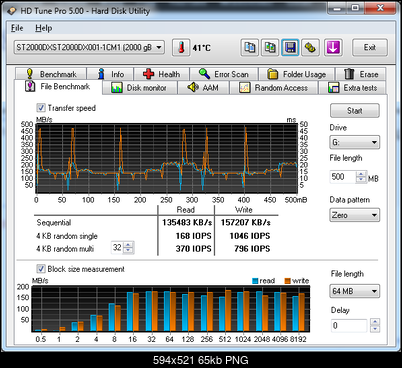The image size is (402, 368).
Task: Select the File Benchmark tab
Action: [58, 87]
